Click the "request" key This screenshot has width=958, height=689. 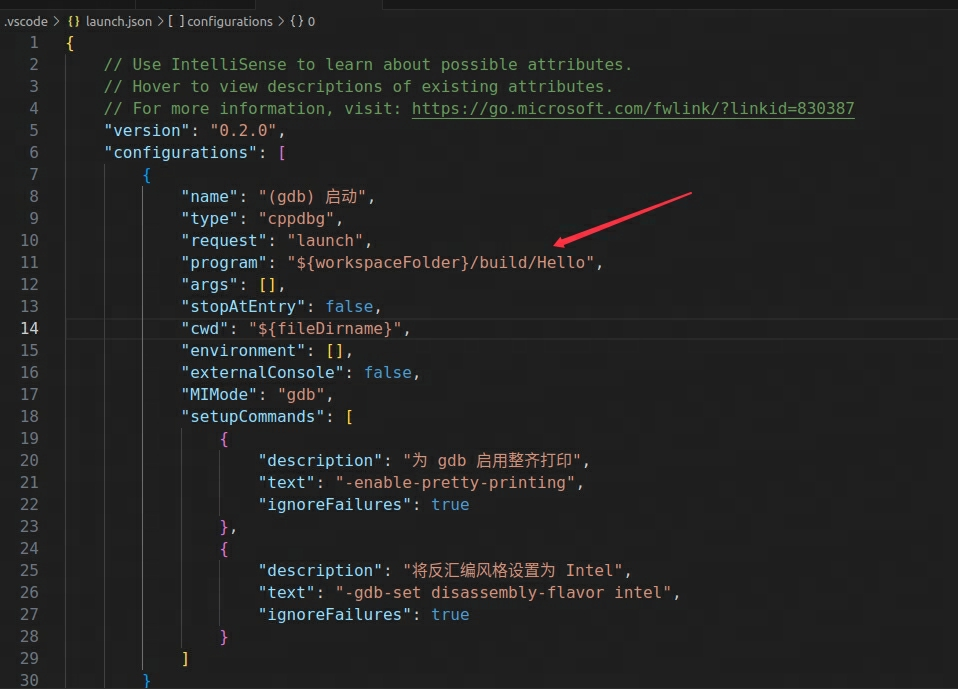click(x=224, y=241)
